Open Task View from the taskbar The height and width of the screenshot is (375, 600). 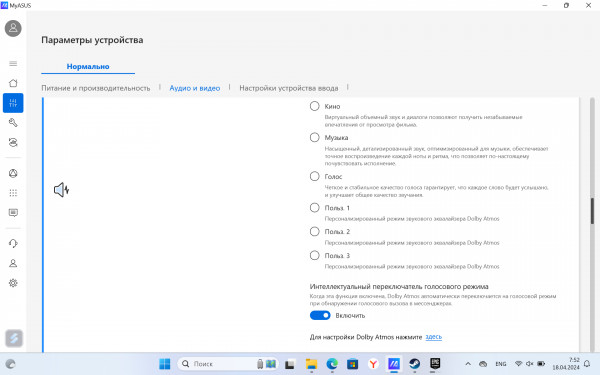coord(290,364)
